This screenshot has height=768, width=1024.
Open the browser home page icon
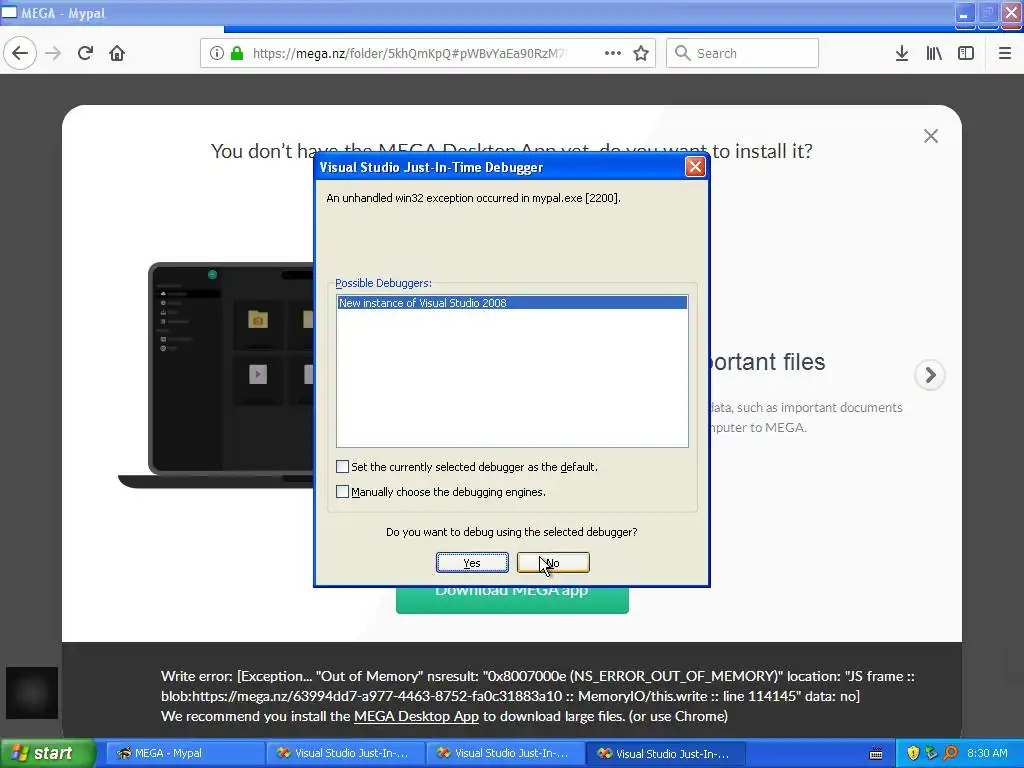(x=117, y=54)
